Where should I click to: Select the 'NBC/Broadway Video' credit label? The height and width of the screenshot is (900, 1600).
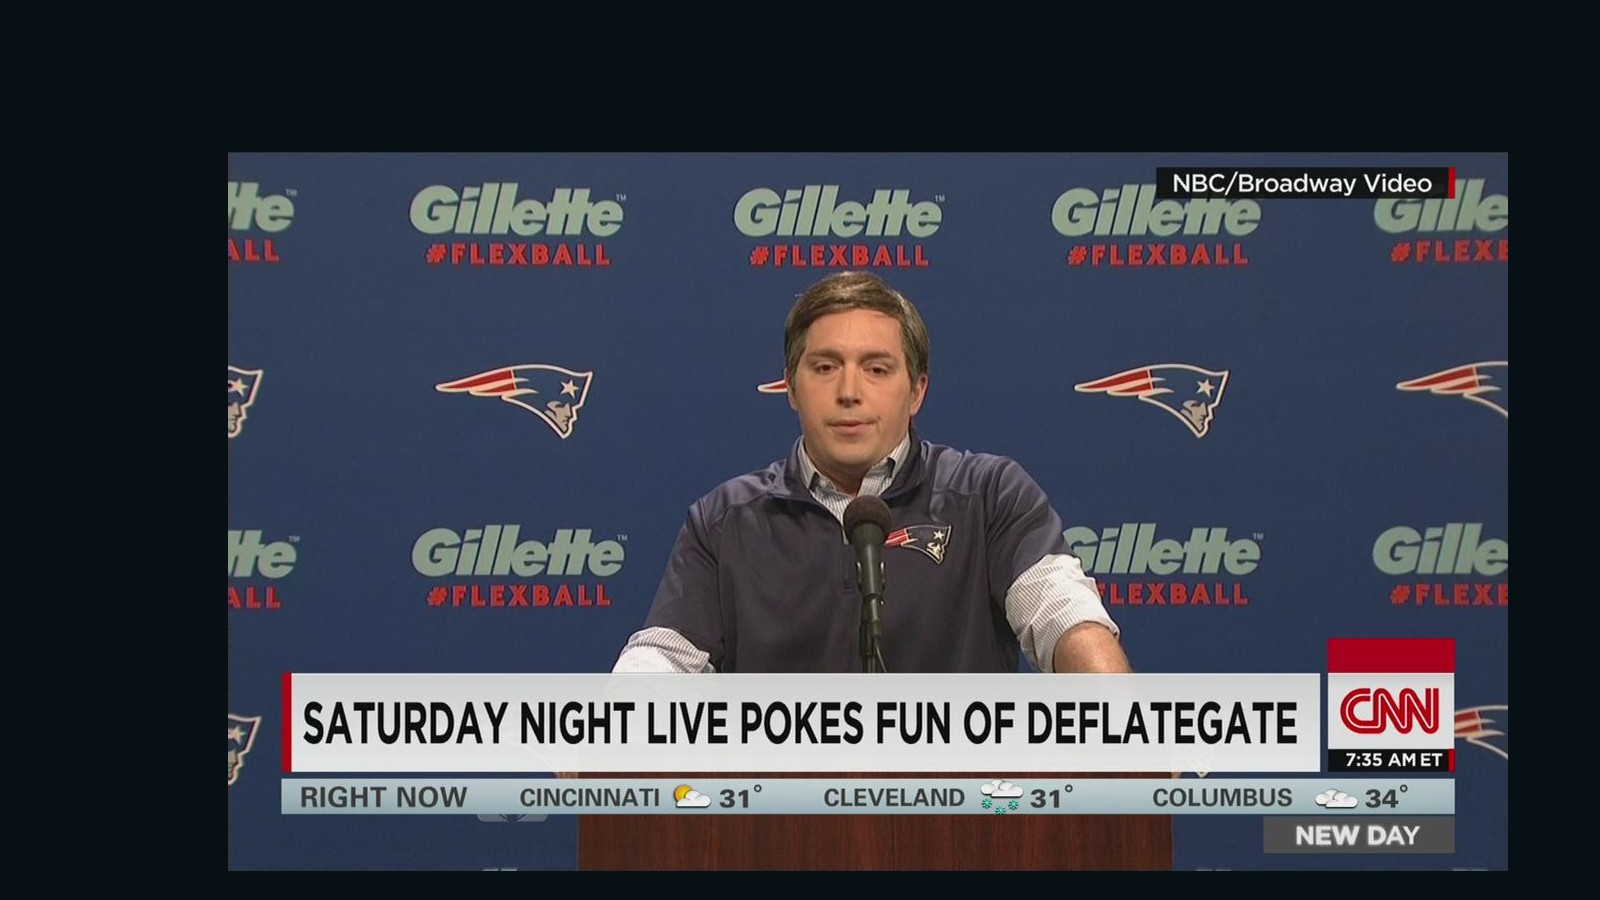pos(1302,183)
